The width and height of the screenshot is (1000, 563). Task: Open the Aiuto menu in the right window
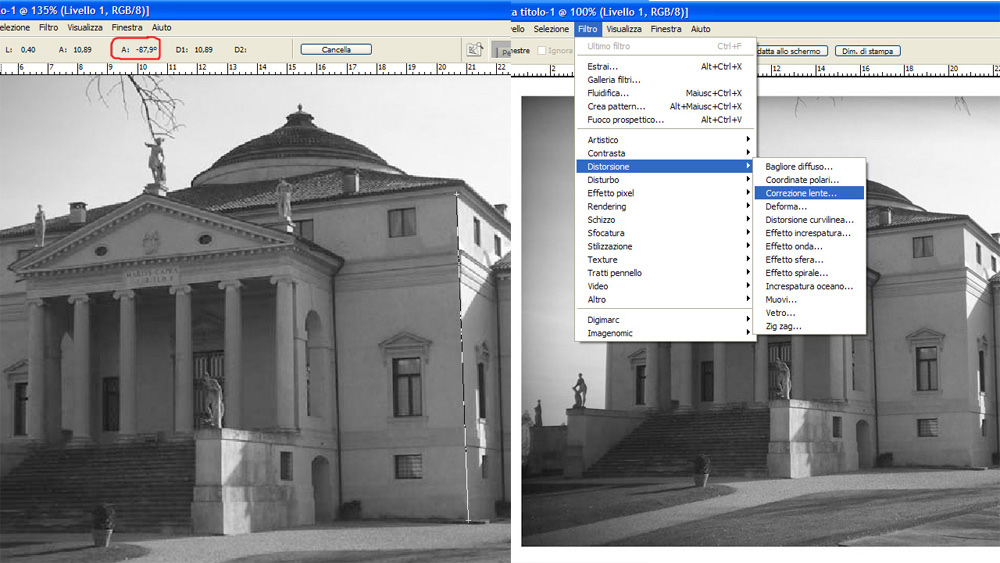(701, 29)
